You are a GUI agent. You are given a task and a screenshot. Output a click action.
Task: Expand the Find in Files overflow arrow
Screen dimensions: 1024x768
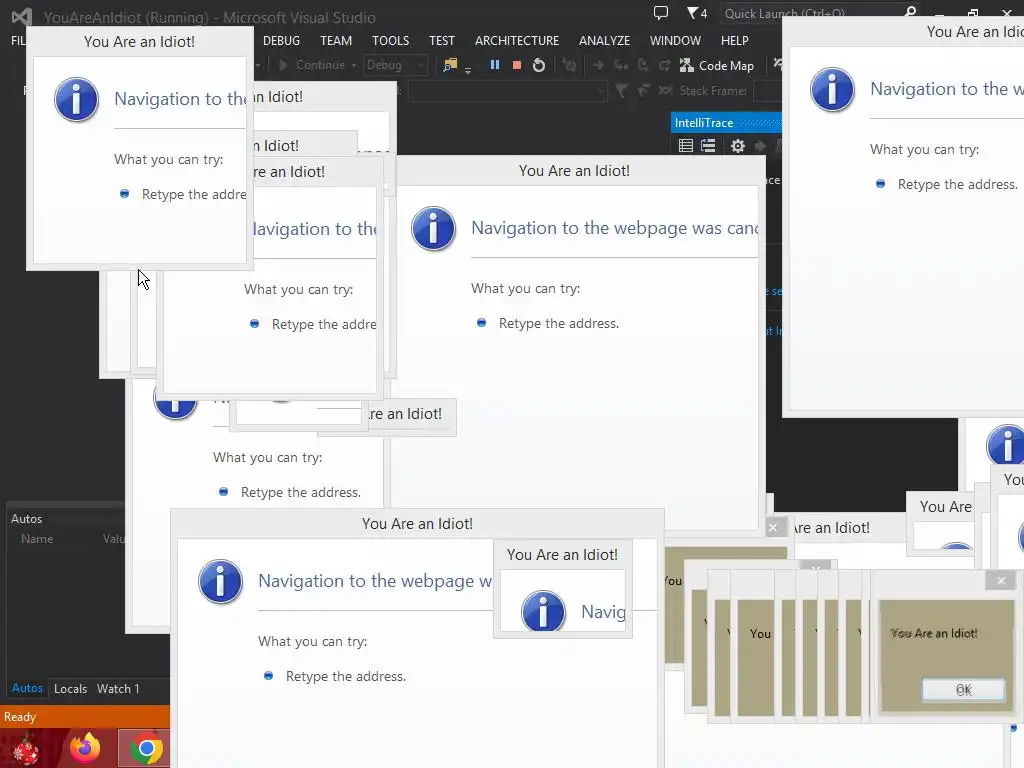pyautogui.click(x=468, y=71)
